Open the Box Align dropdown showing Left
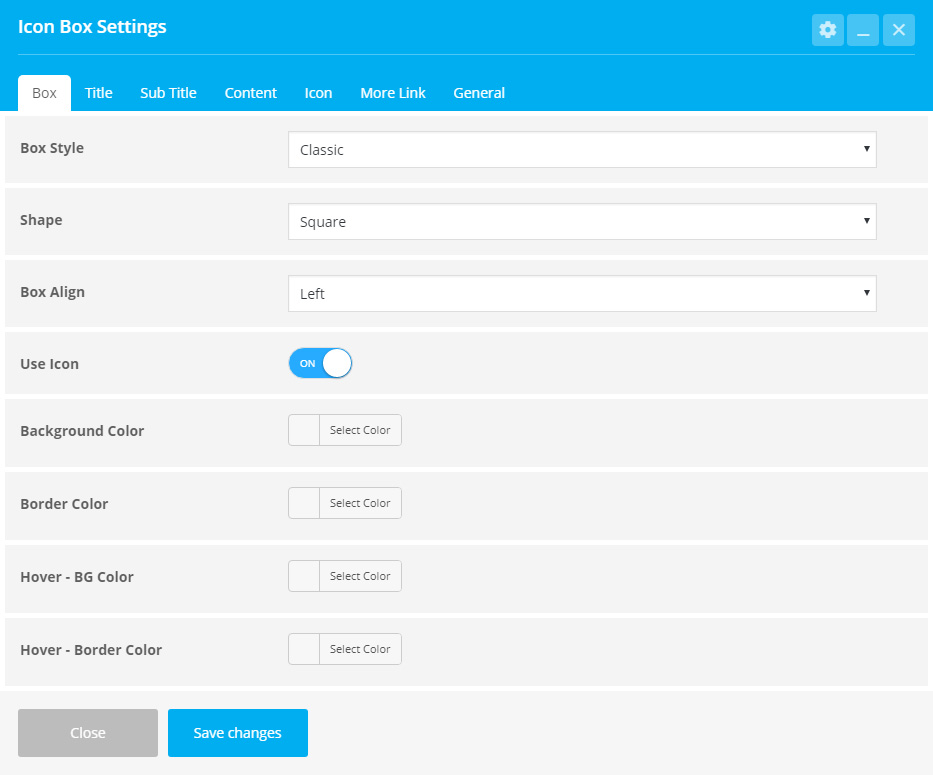This screenshot has width=933, height=775. pyautogui.click(x=582, y=293)
